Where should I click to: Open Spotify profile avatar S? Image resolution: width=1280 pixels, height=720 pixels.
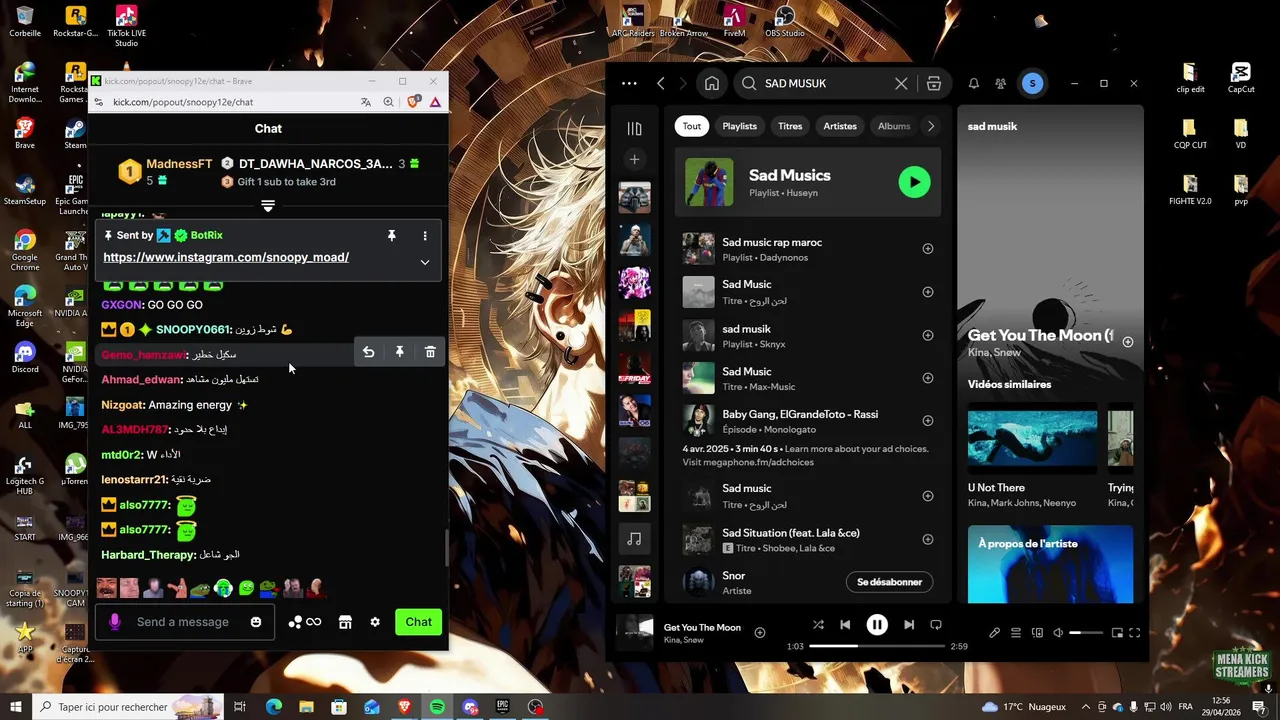[1032, 84]
